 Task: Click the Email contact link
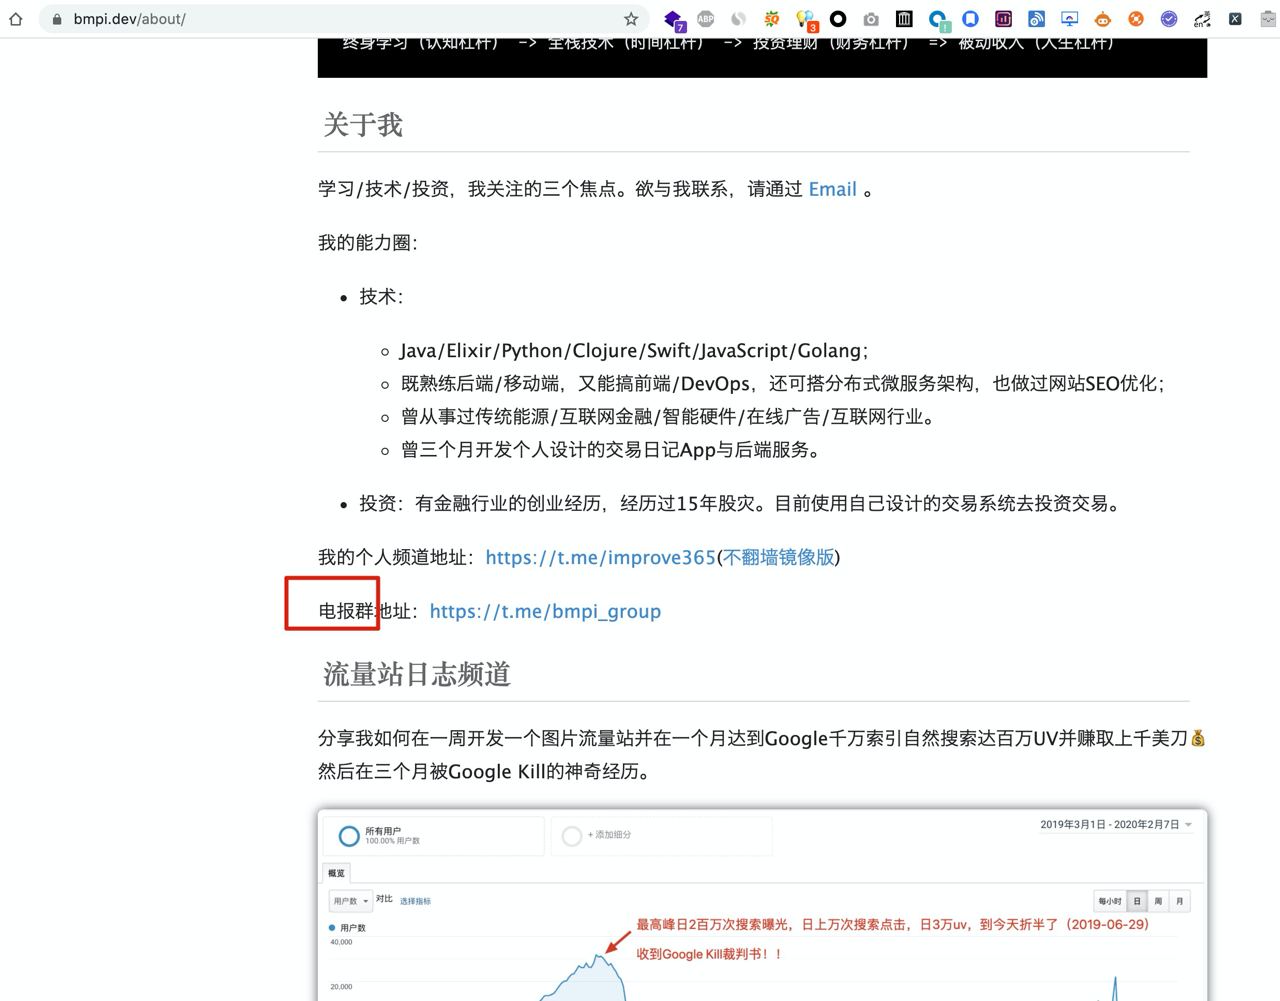pos(832,189)
